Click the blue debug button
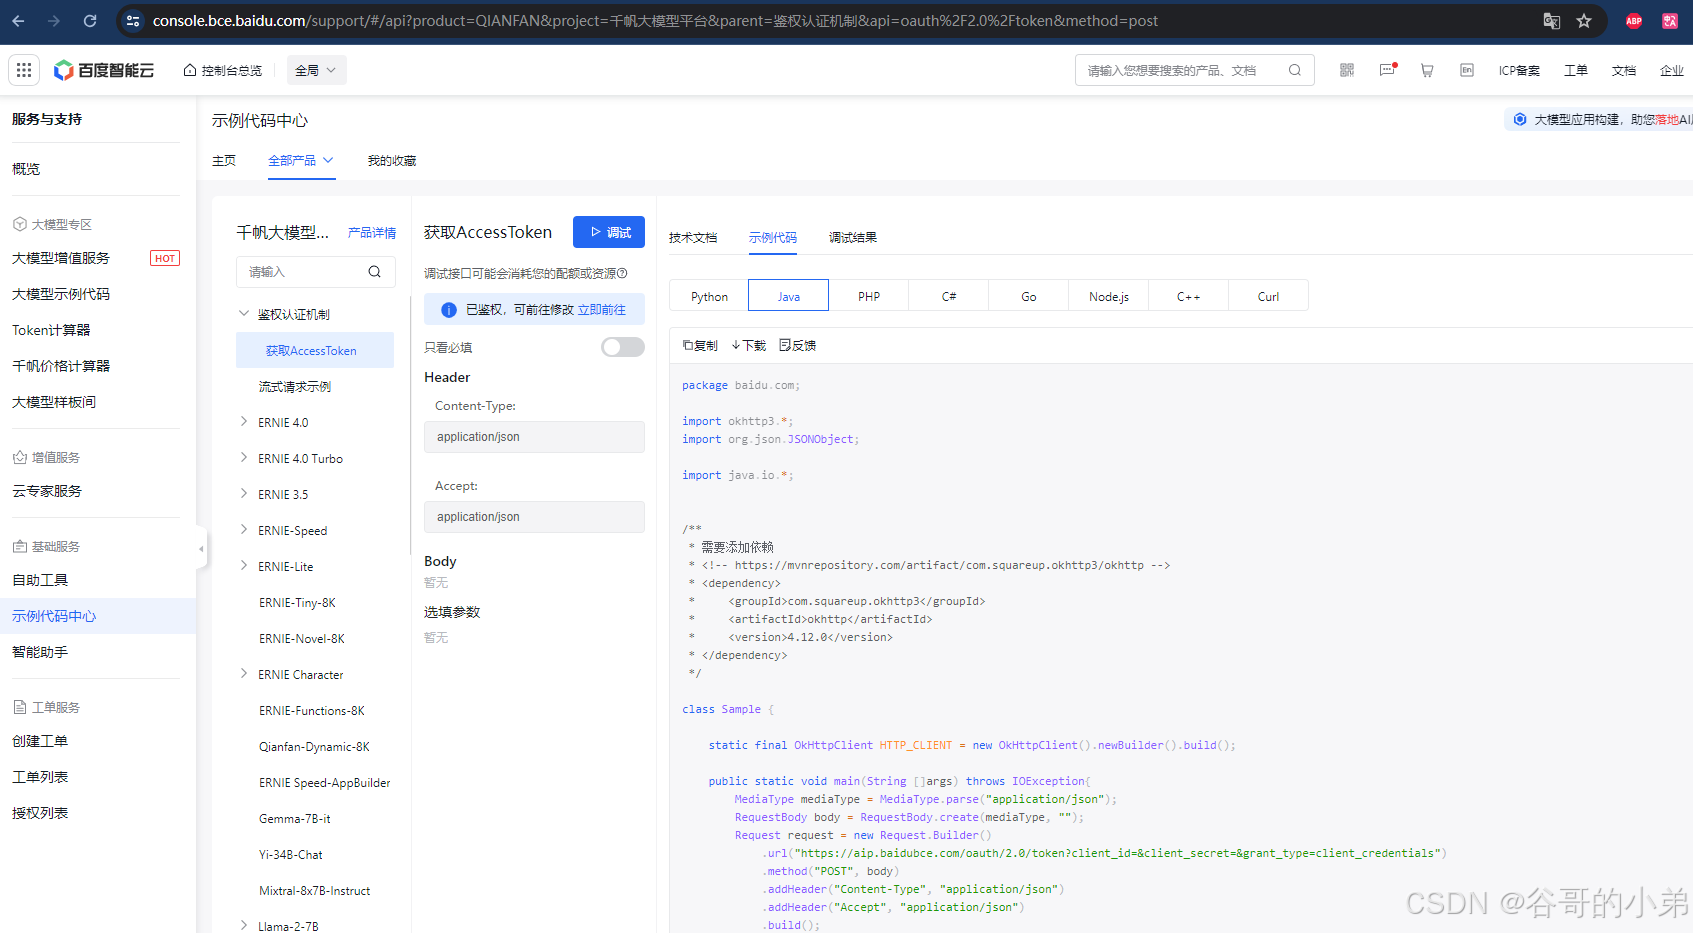Screen dimensions: 1693x933 [609, 232]
